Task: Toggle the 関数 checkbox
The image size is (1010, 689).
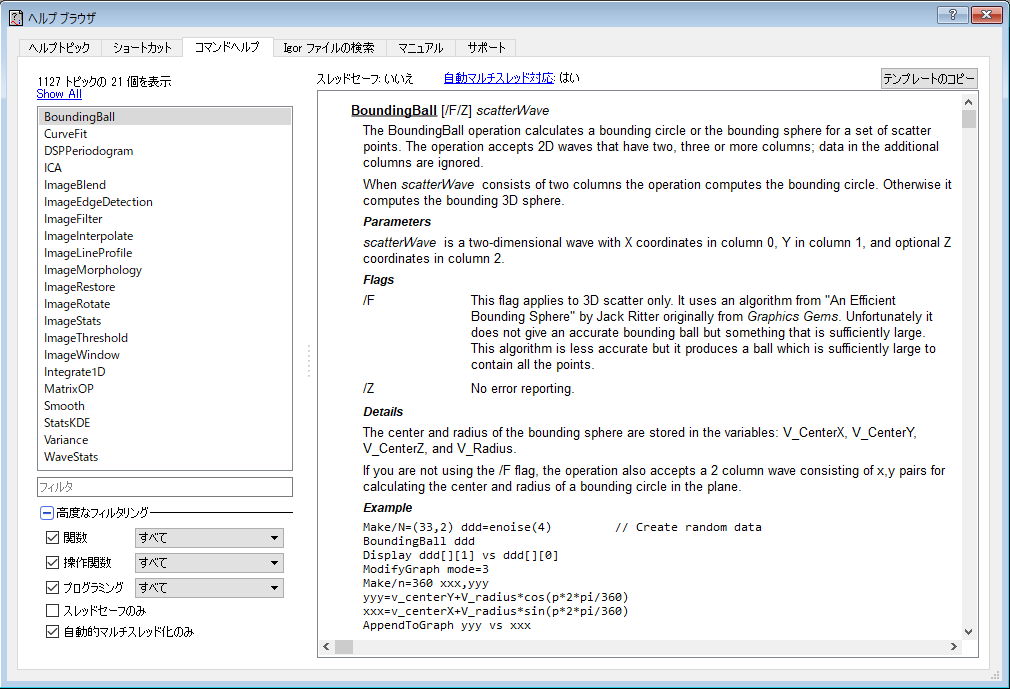Action: click(x=53, y=538)
